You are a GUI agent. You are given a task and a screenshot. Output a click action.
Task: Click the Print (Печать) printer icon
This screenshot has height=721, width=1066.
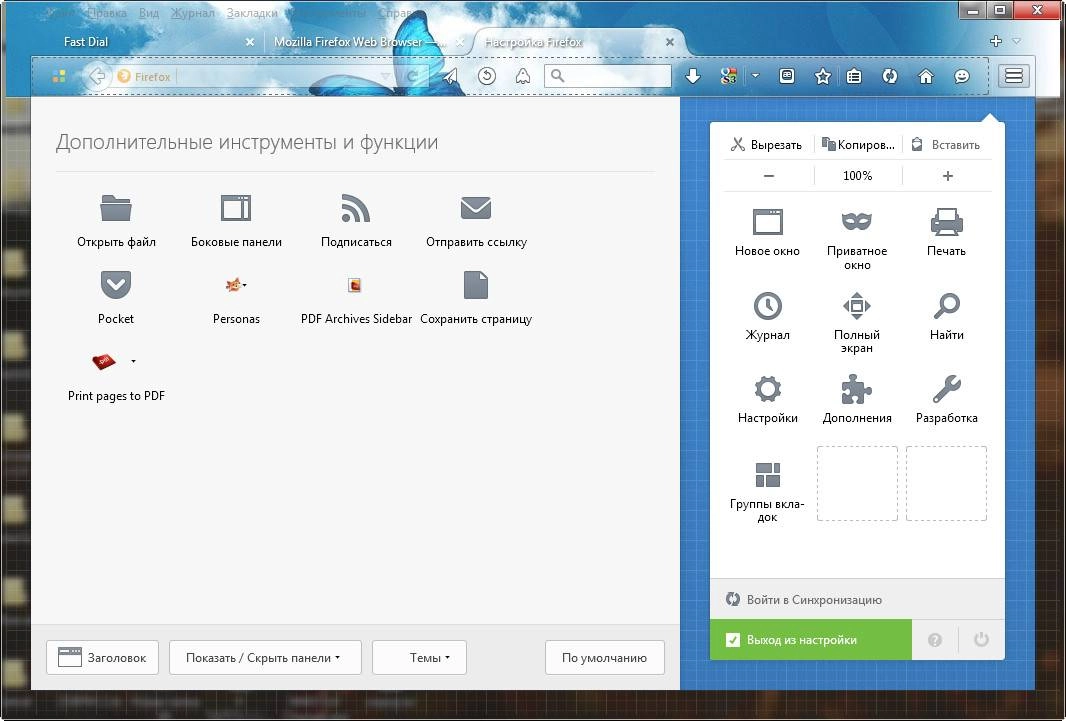click(x=946, y=222)
